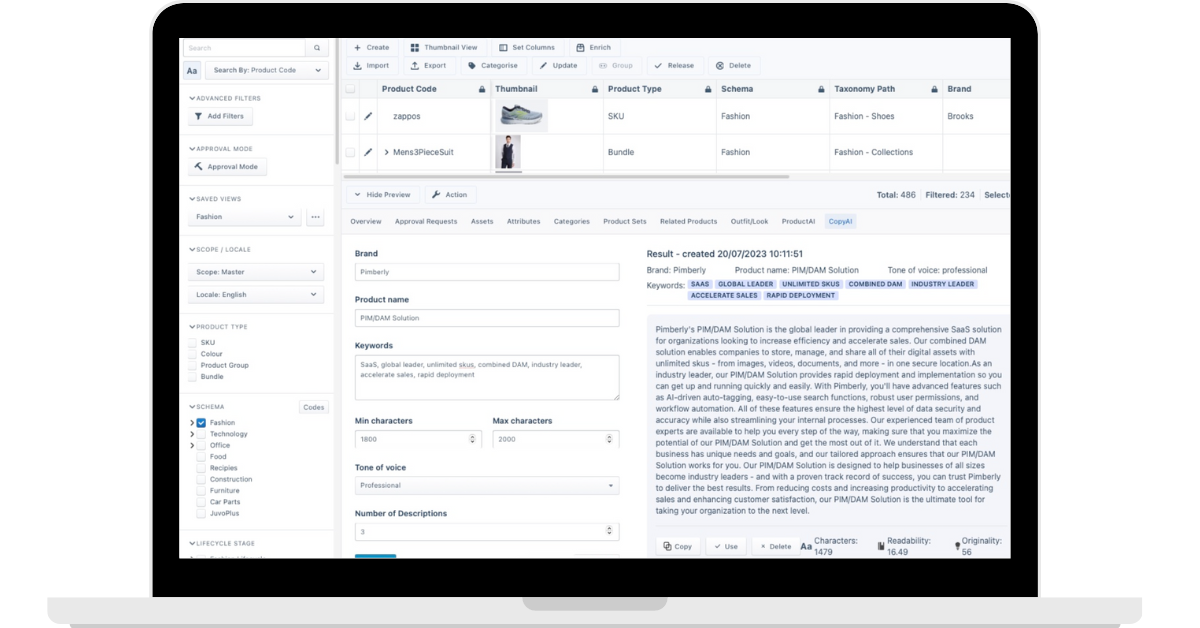Check the Food schema checkbox
The height and width of the screenshot is (628, 1200).
201,457
